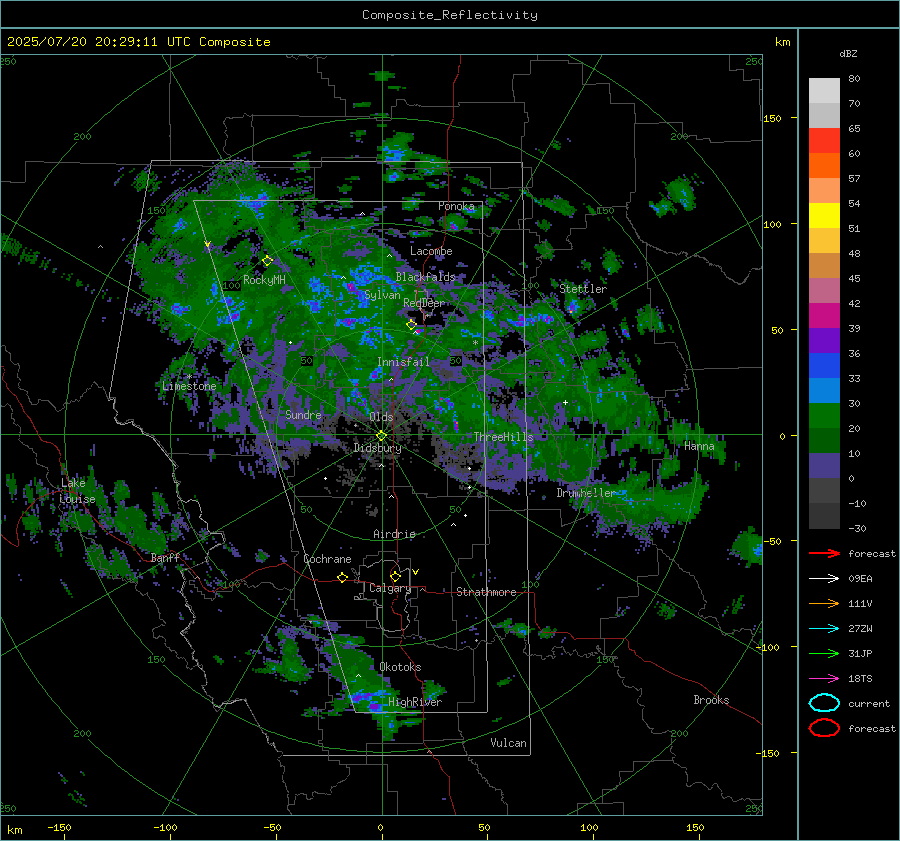Click the HighRiver town label
Image resolution: width=900 pixels, height=841 pixels.
click(x=415, y=702)
